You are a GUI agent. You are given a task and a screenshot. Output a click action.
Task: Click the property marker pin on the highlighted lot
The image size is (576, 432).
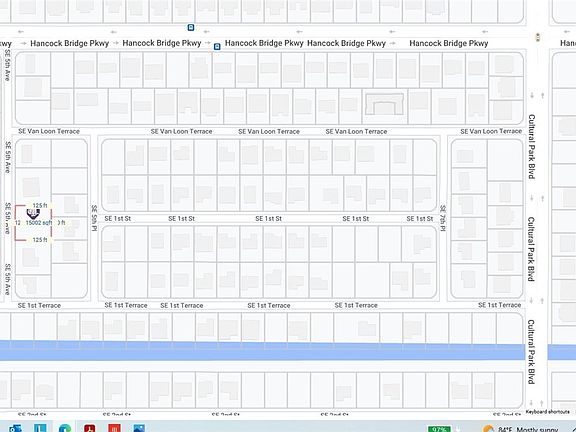33,213
